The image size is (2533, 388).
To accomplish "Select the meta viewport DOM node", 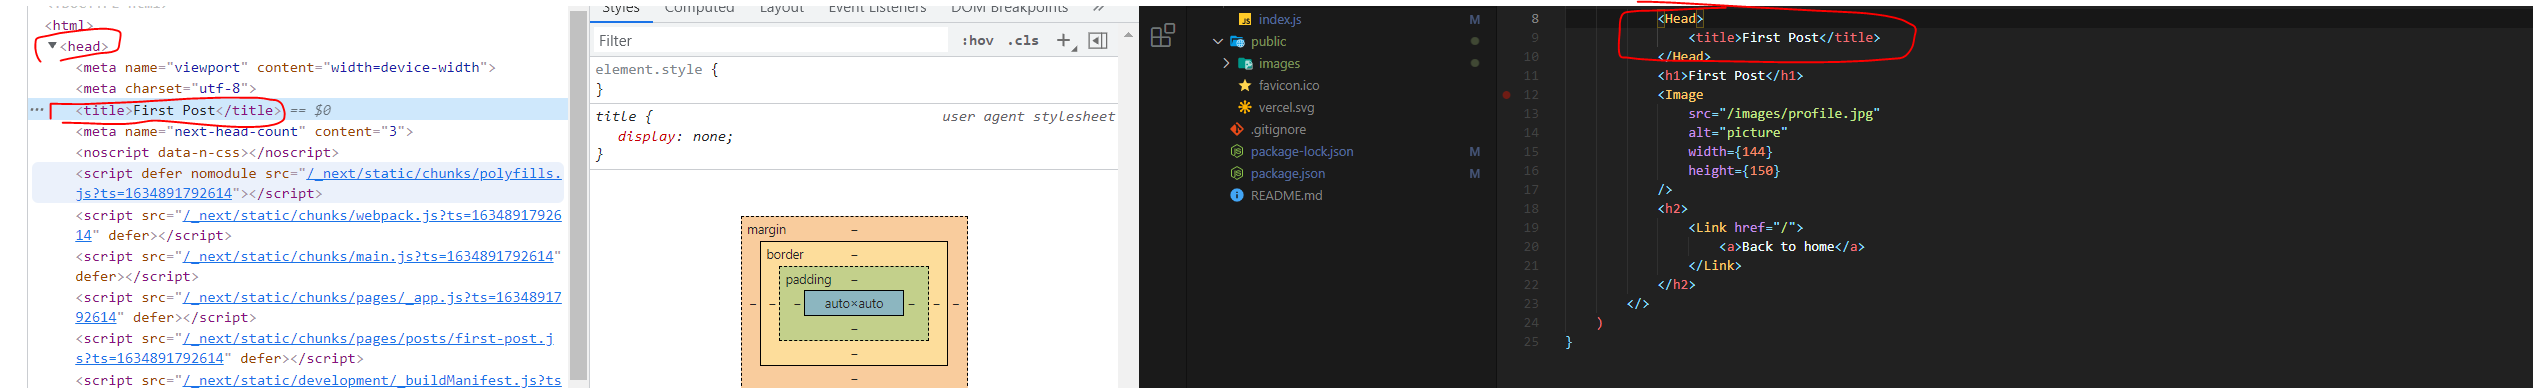I will 285,67.
